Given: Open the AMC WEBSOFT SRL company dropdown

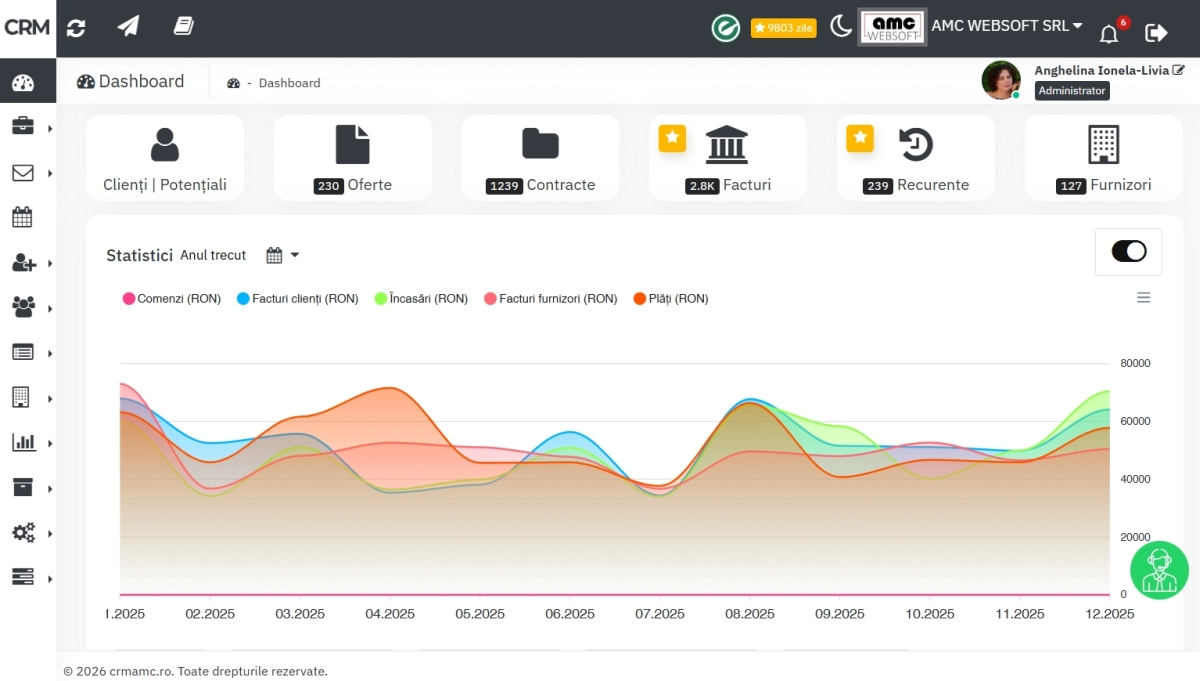Looking at the screenshot, I should (x=1007, y=26).
